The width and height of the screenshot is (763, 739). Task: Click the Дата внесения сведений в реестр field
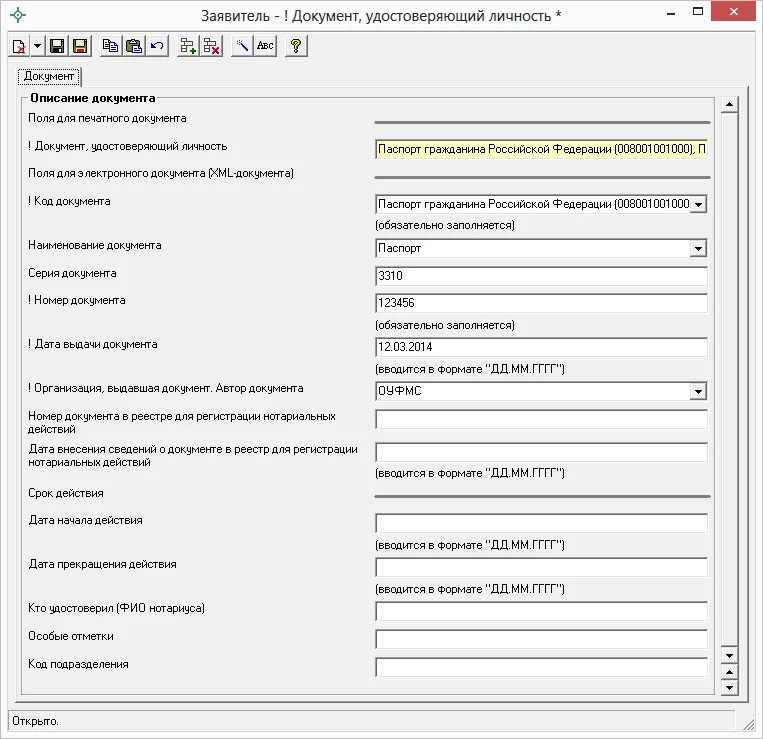(541, 452)
